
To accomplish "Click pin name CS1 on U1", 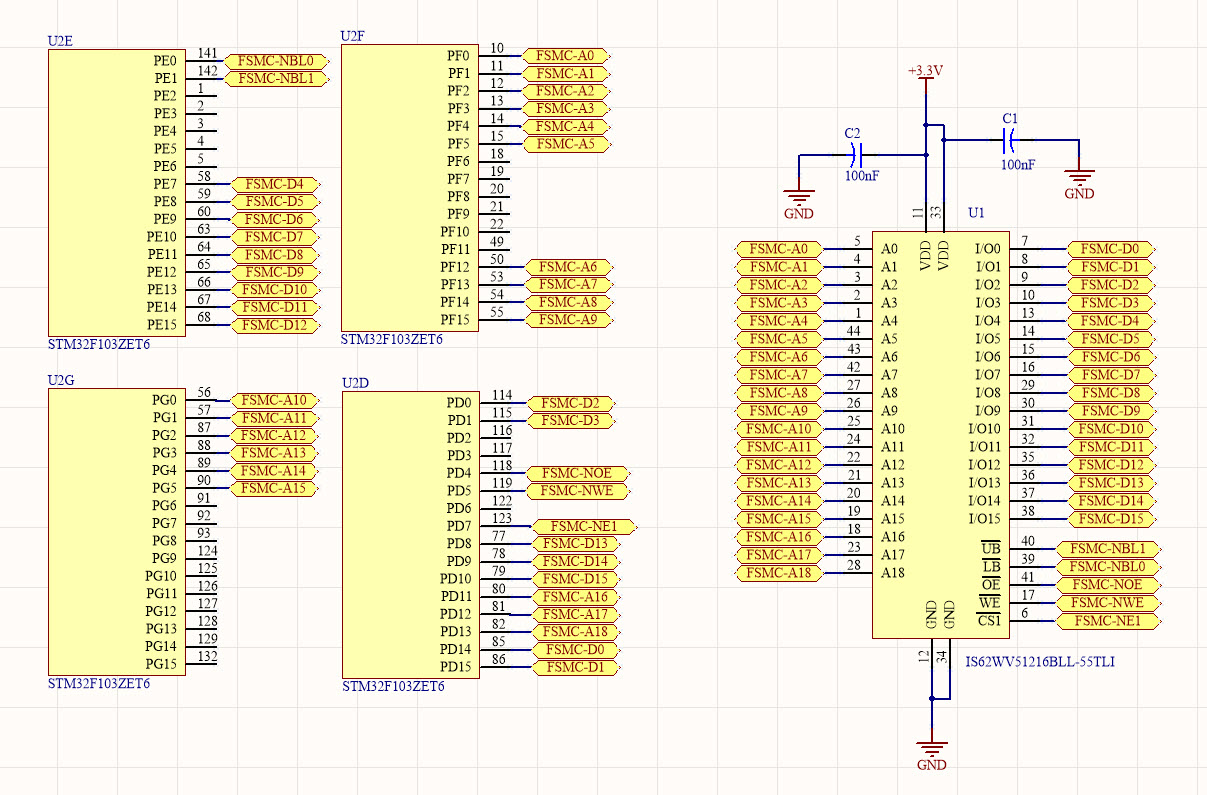I will click(989, 621).
